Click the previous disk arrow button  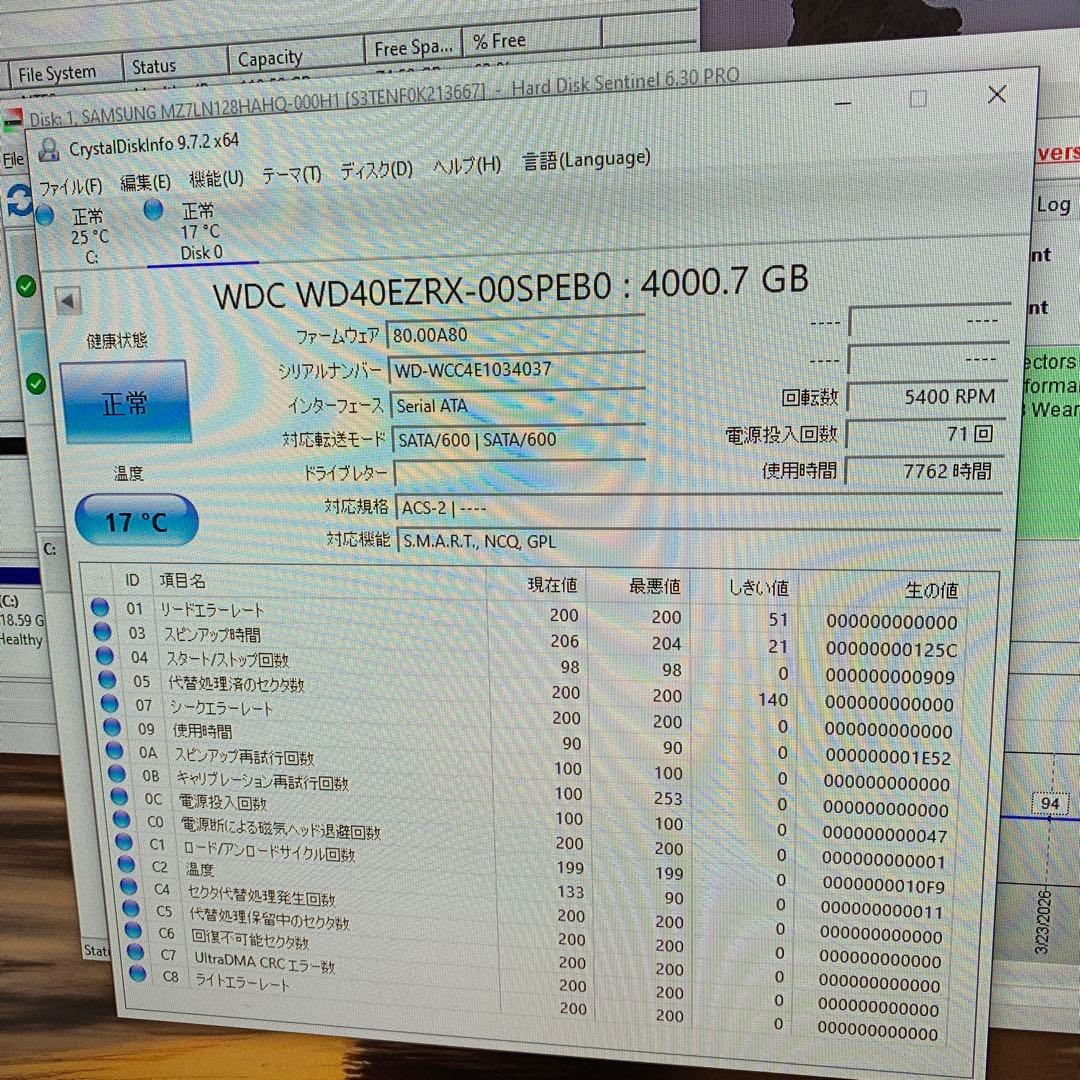[x=68, y=301]
